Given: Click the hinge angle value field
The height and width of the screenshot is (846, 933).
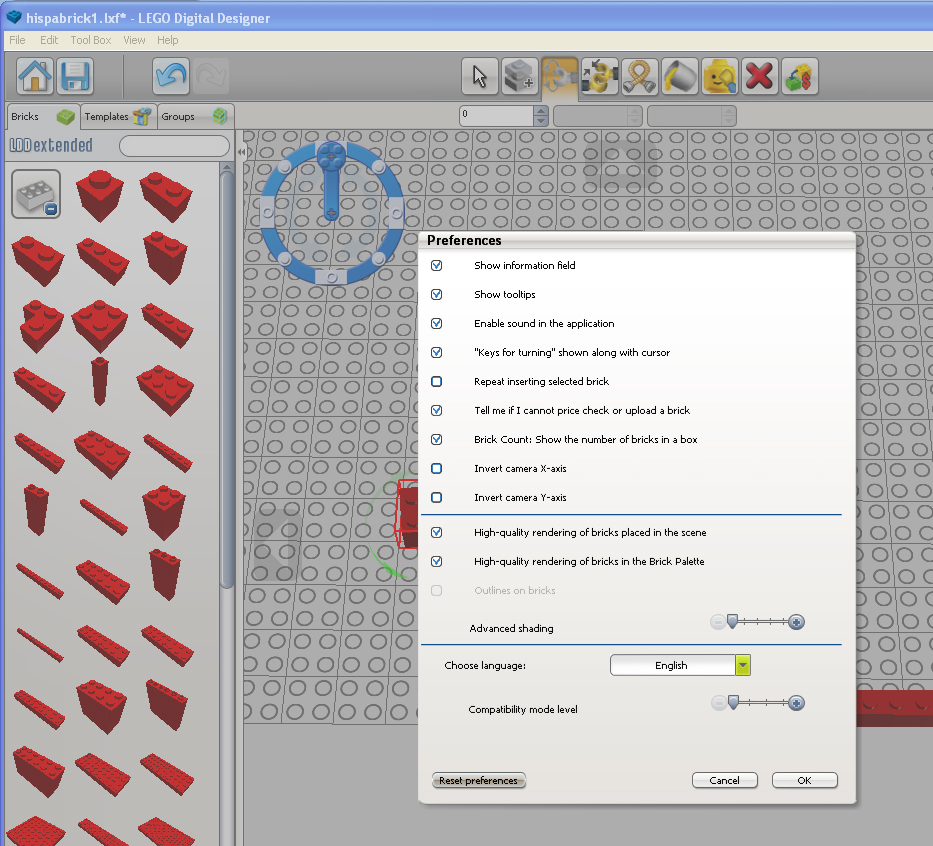Looking at the screenshot, I should [x=497, y=116].
